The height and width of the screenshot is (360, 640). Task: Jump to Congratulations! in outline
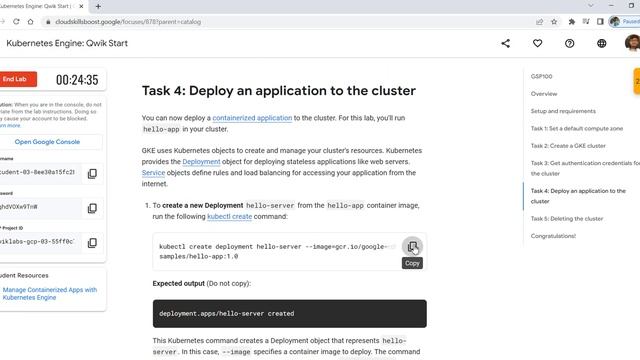point(553,236)
